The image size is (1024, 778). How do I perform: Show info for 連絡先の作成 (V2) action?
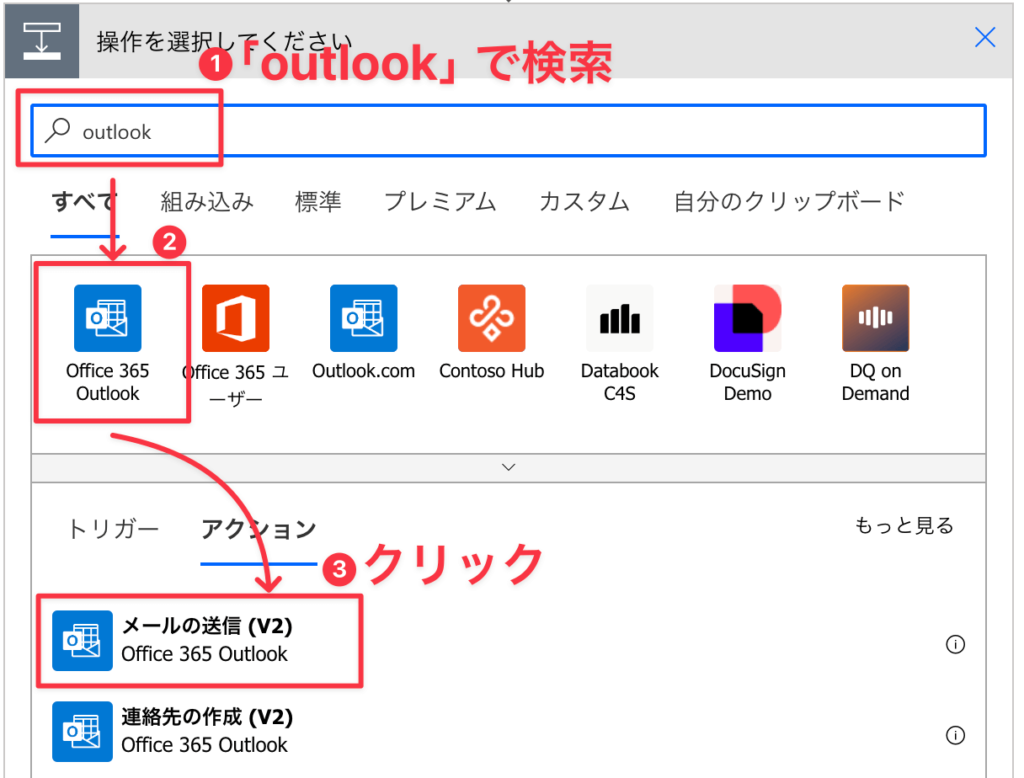pyautogui.click(x=955, y=736)
